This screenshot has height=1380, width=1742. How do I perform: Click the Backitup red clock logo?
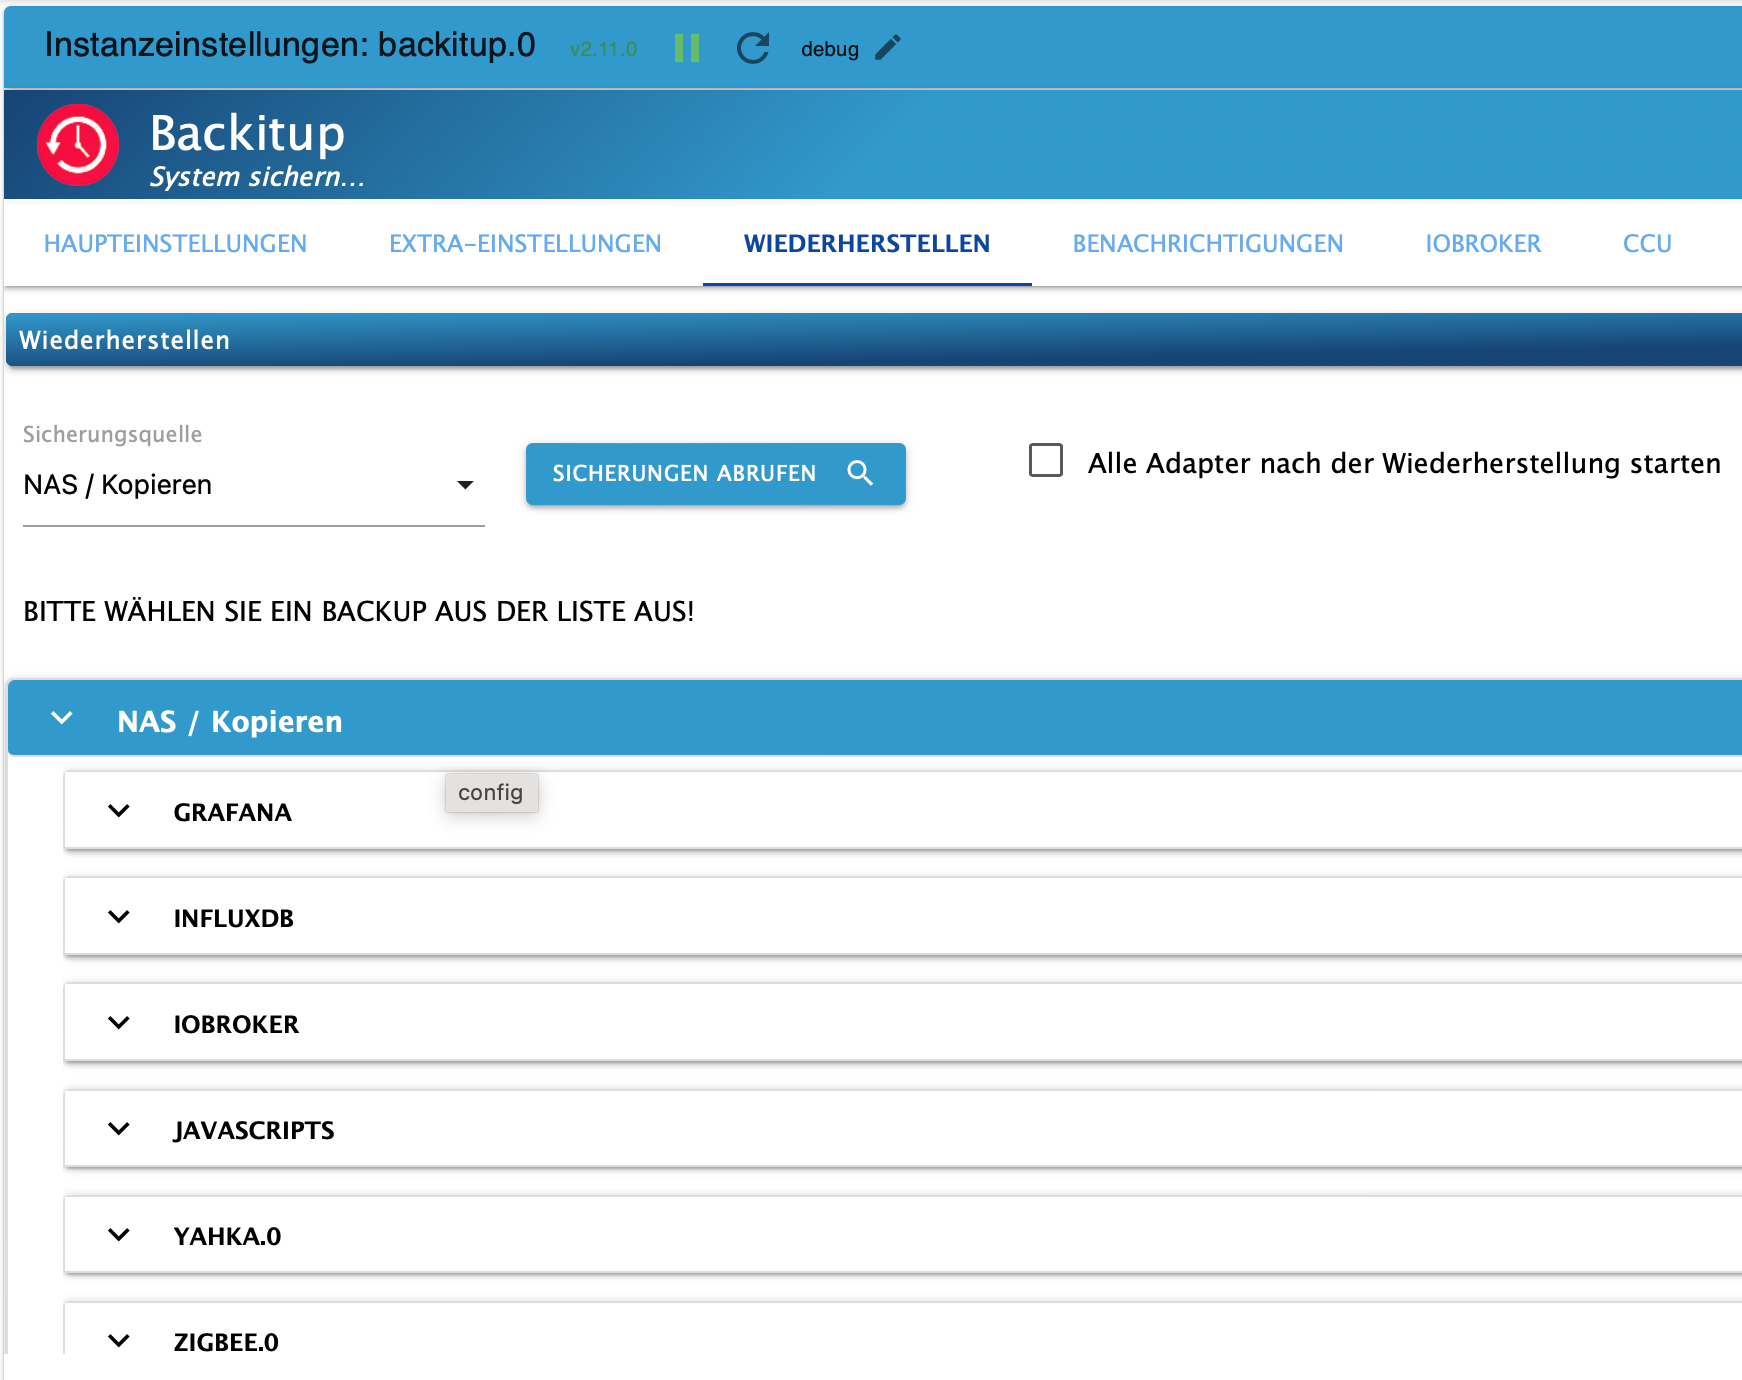pos(78,145)
